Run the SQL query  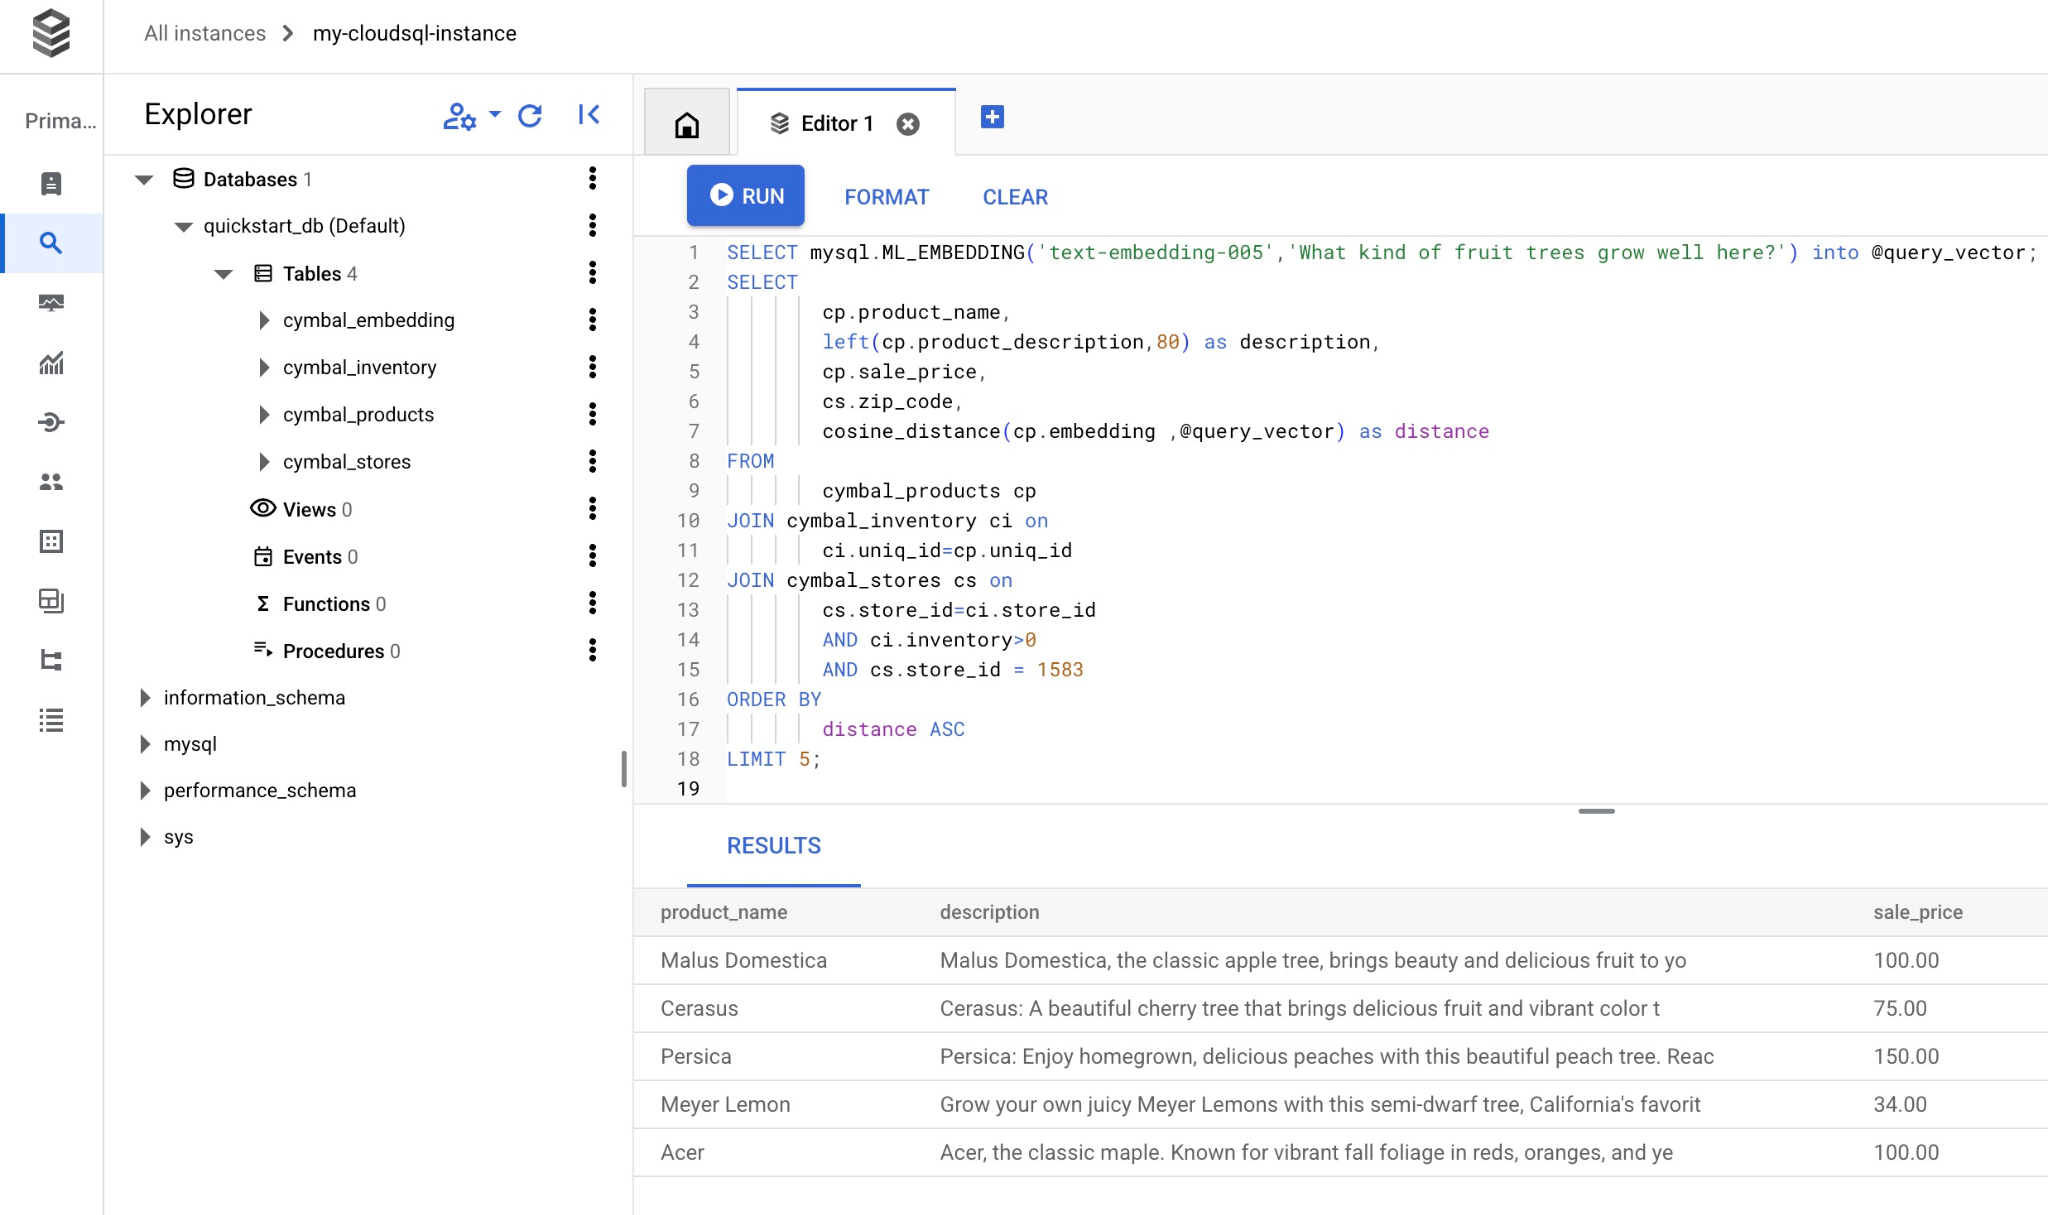[x=746, y=196]
